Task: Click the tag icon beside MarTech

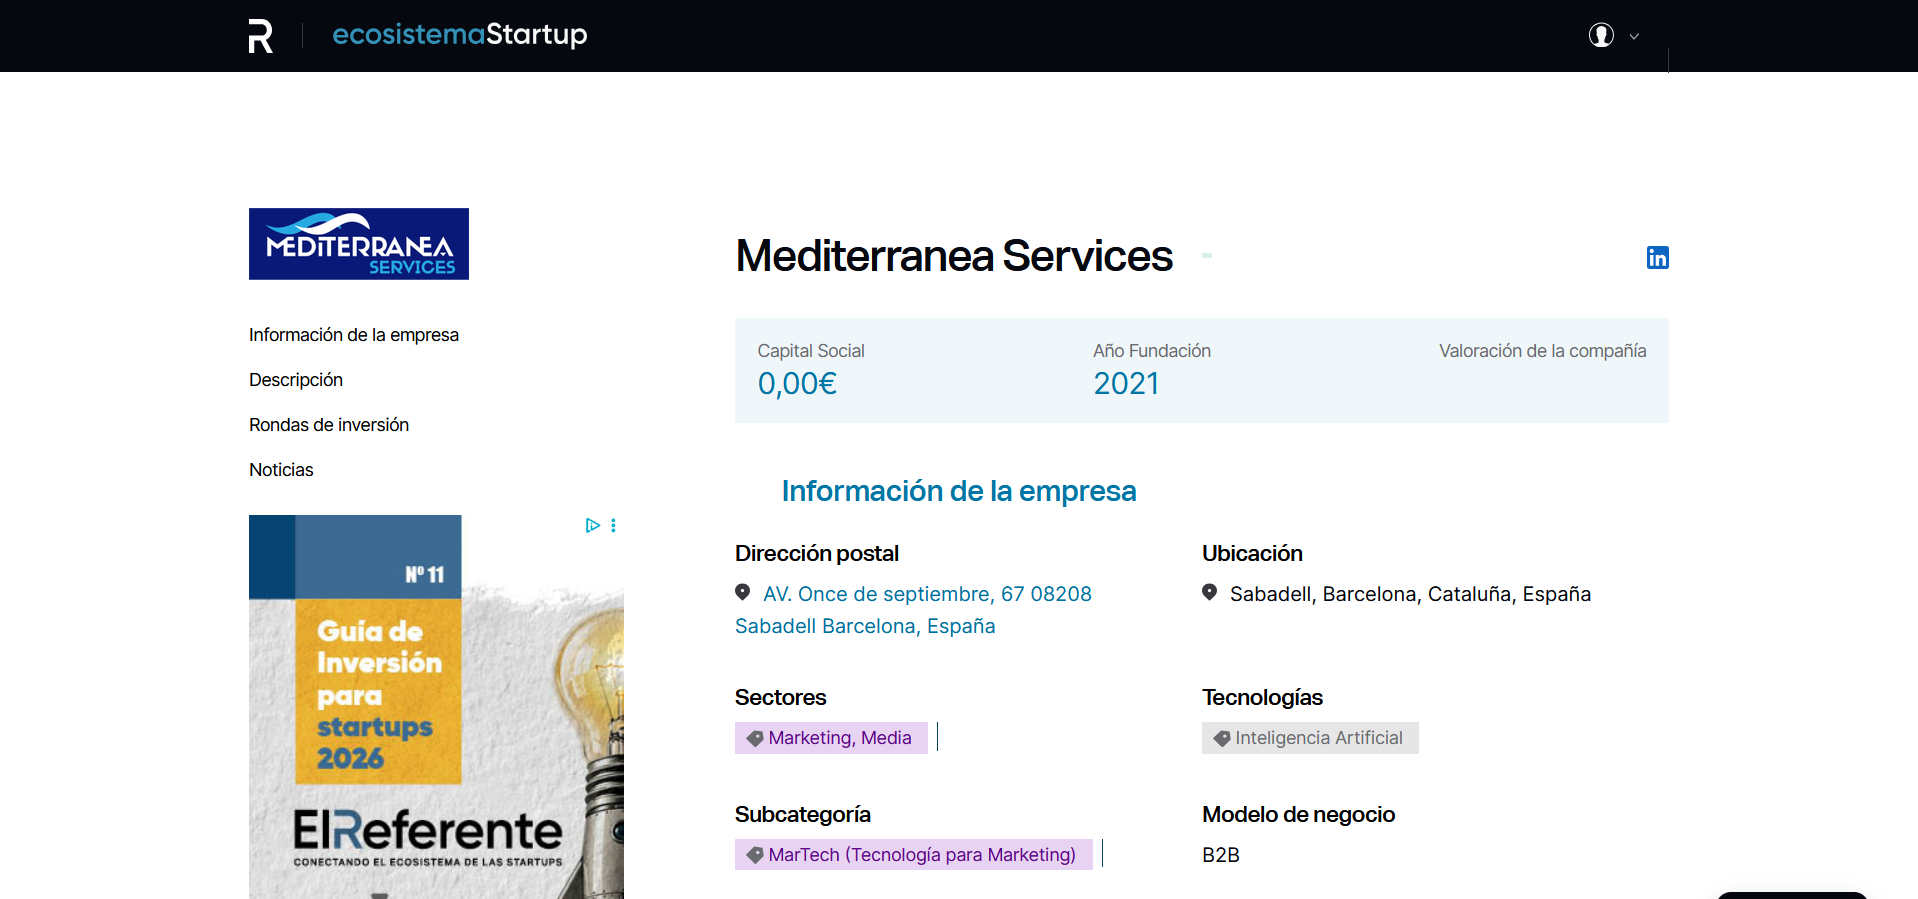Action: pyautogui.click(x=755, y=855)
